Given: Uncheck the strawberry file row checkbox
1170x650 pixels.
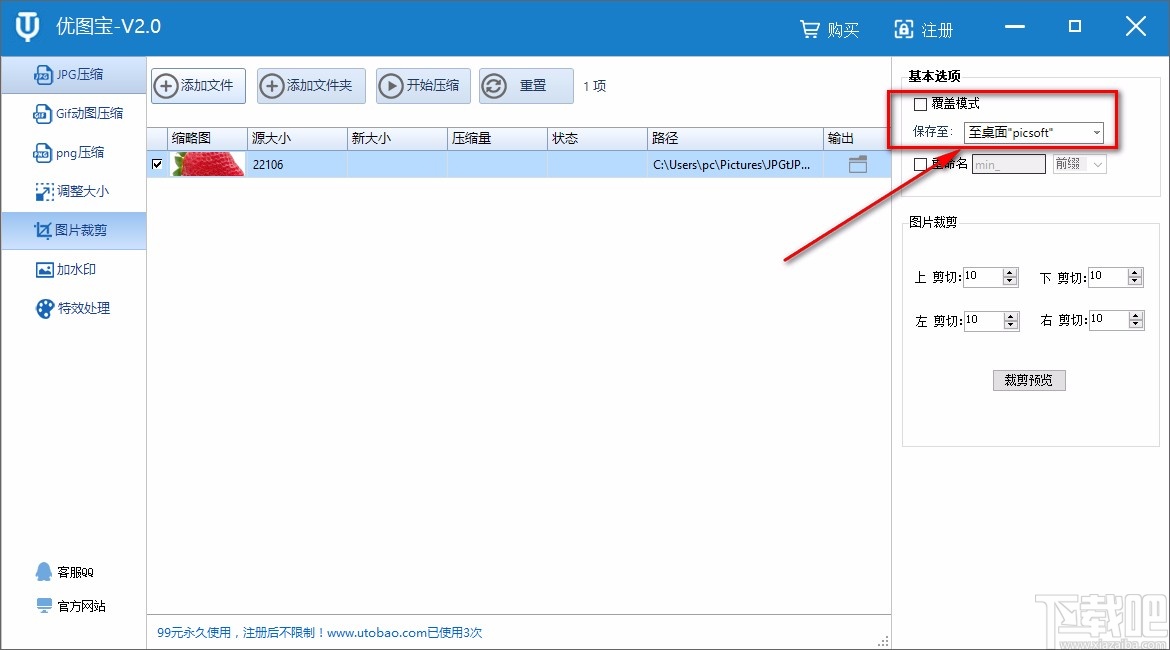Looking at the screenshot, I should tap(157, 164).
